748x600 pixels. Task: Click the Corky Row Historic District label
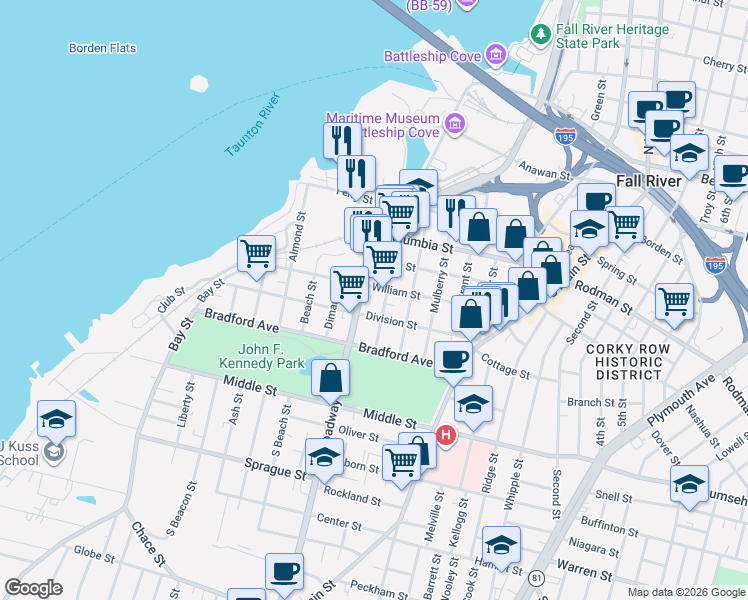tap(628, 362)
